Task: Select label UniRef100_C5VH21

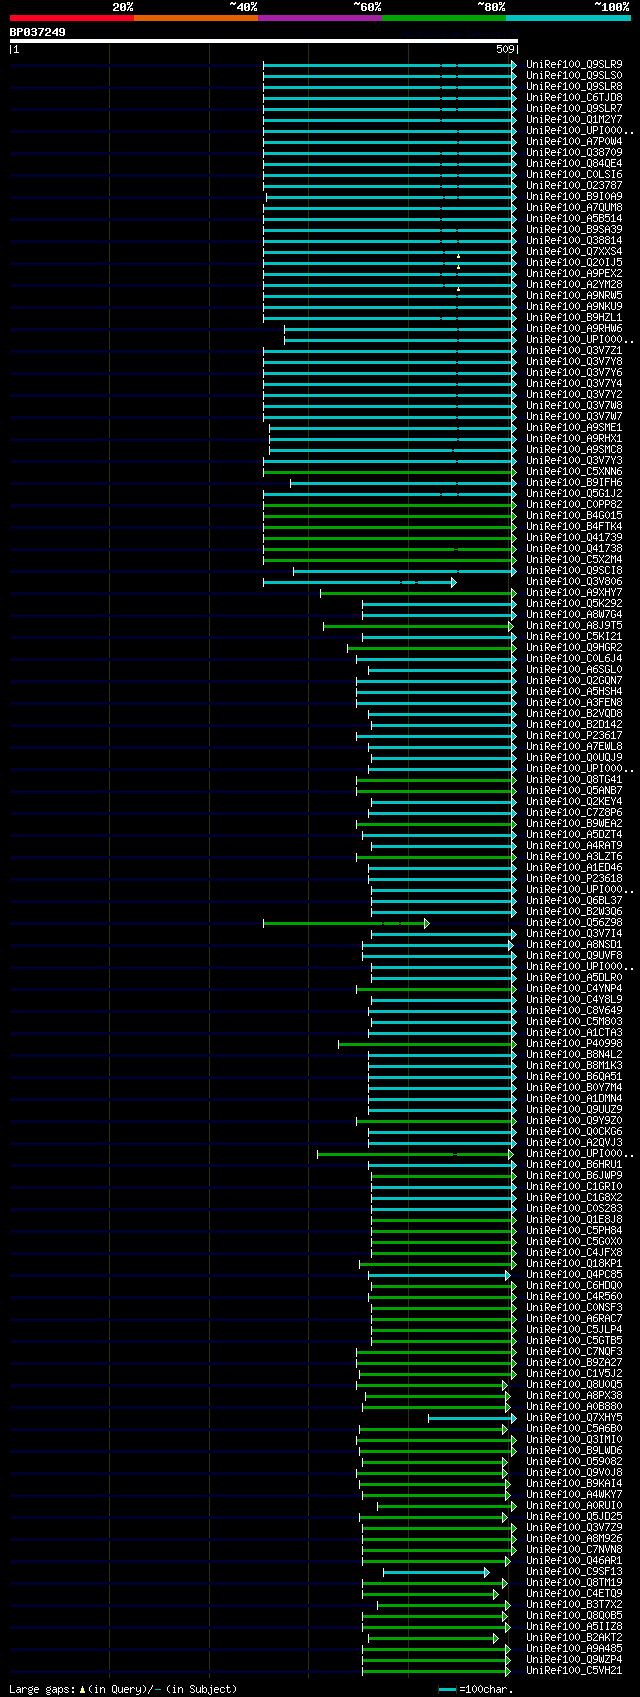Action: [574, 1671]
